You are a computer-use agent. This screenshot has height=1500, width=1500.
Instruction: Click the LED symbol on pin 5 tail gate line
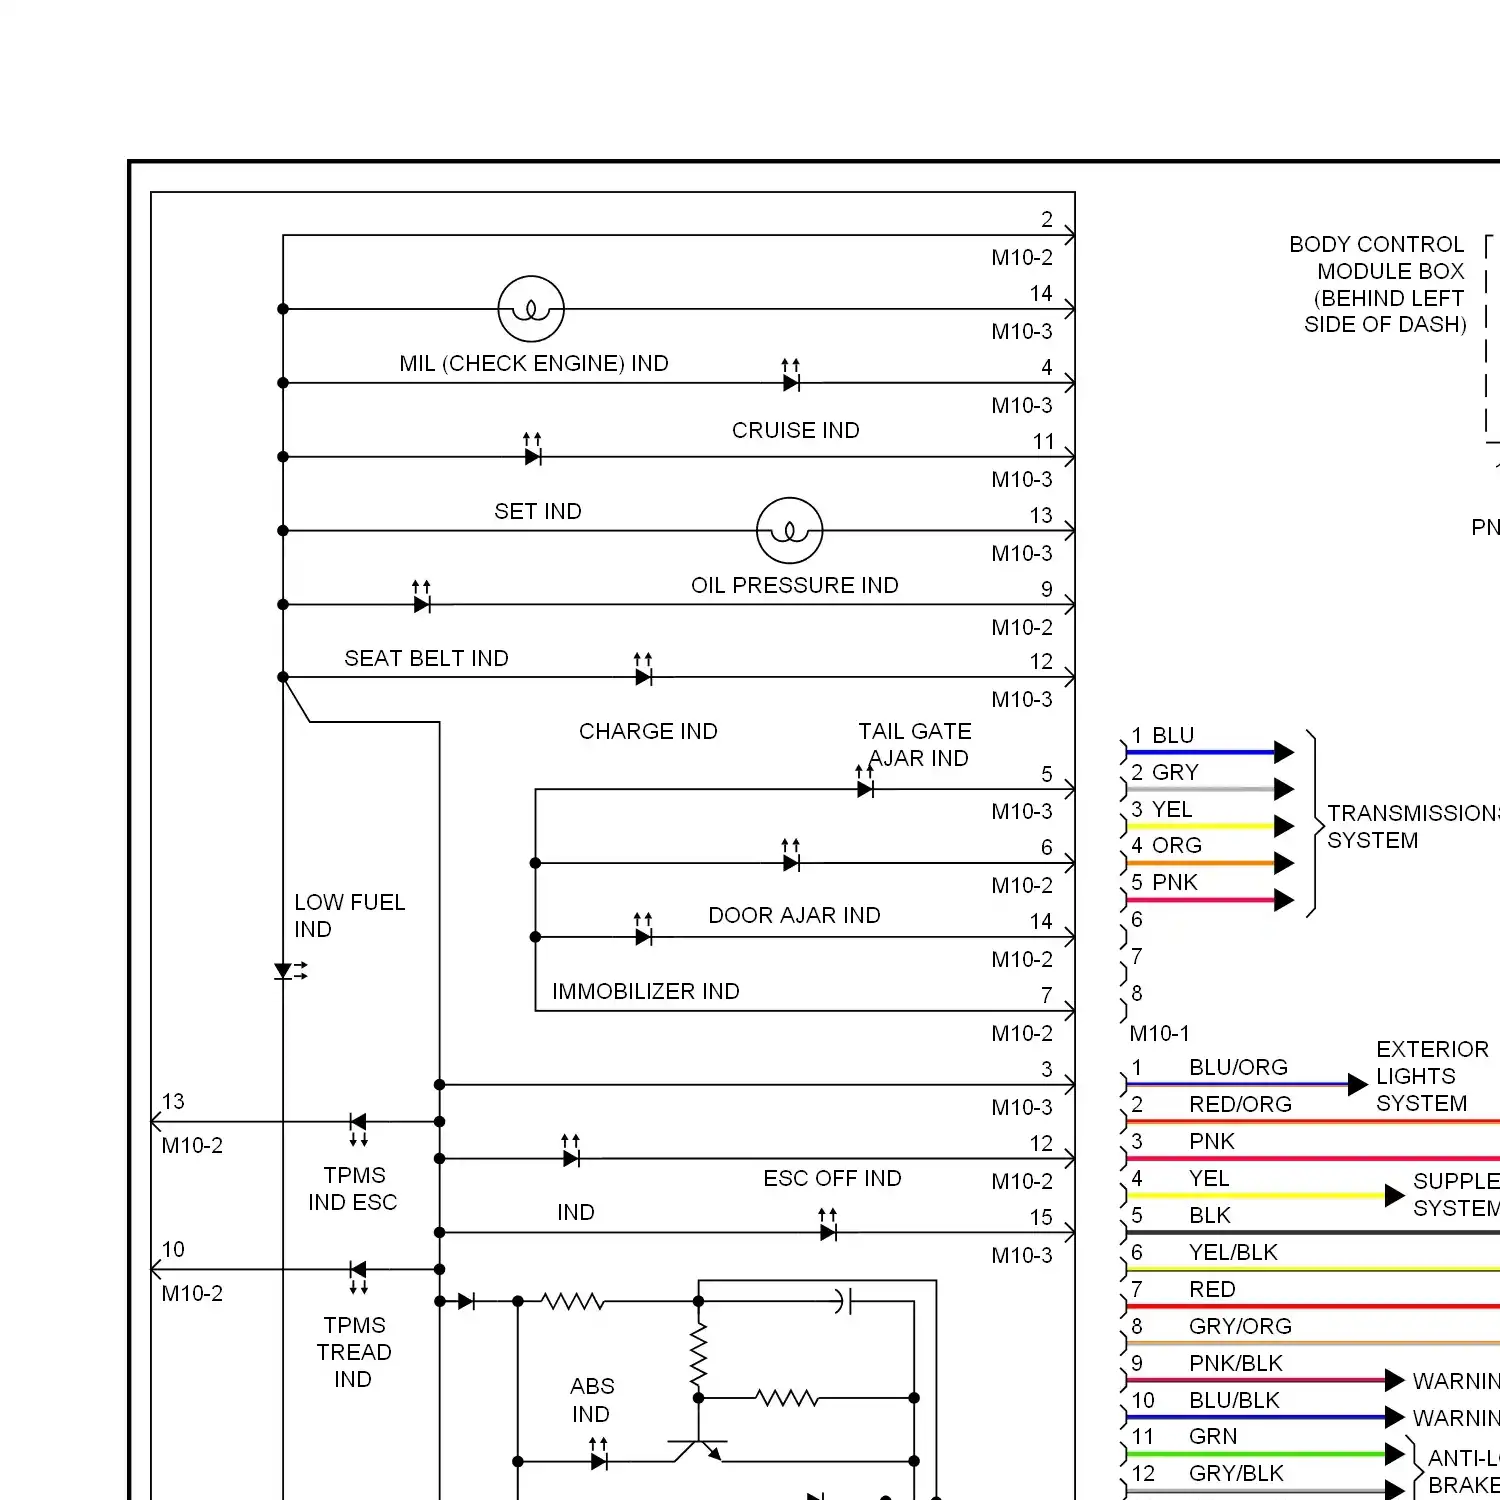point(866,782)
